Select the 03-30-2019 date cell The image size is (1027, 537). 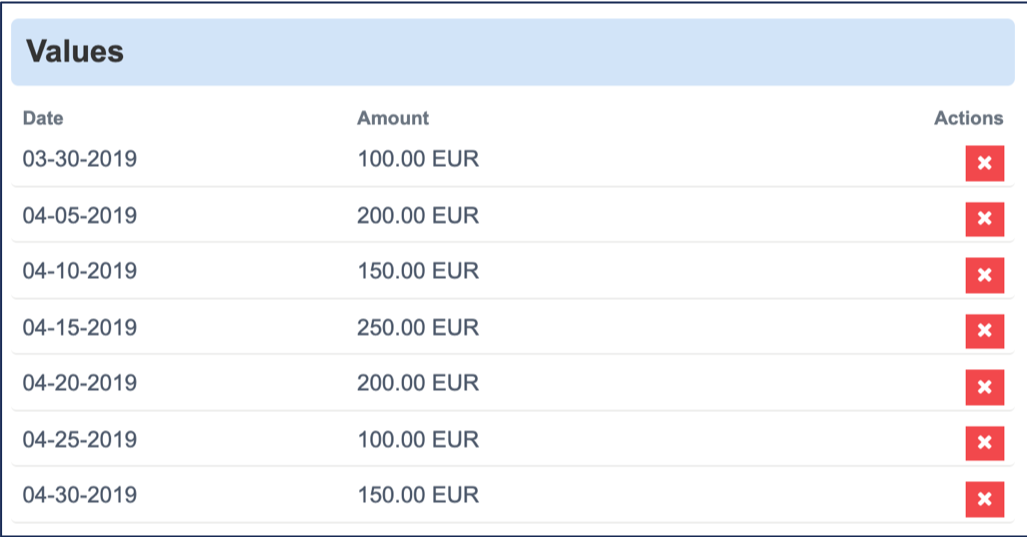pyautogui.click(x=80, y=159)
